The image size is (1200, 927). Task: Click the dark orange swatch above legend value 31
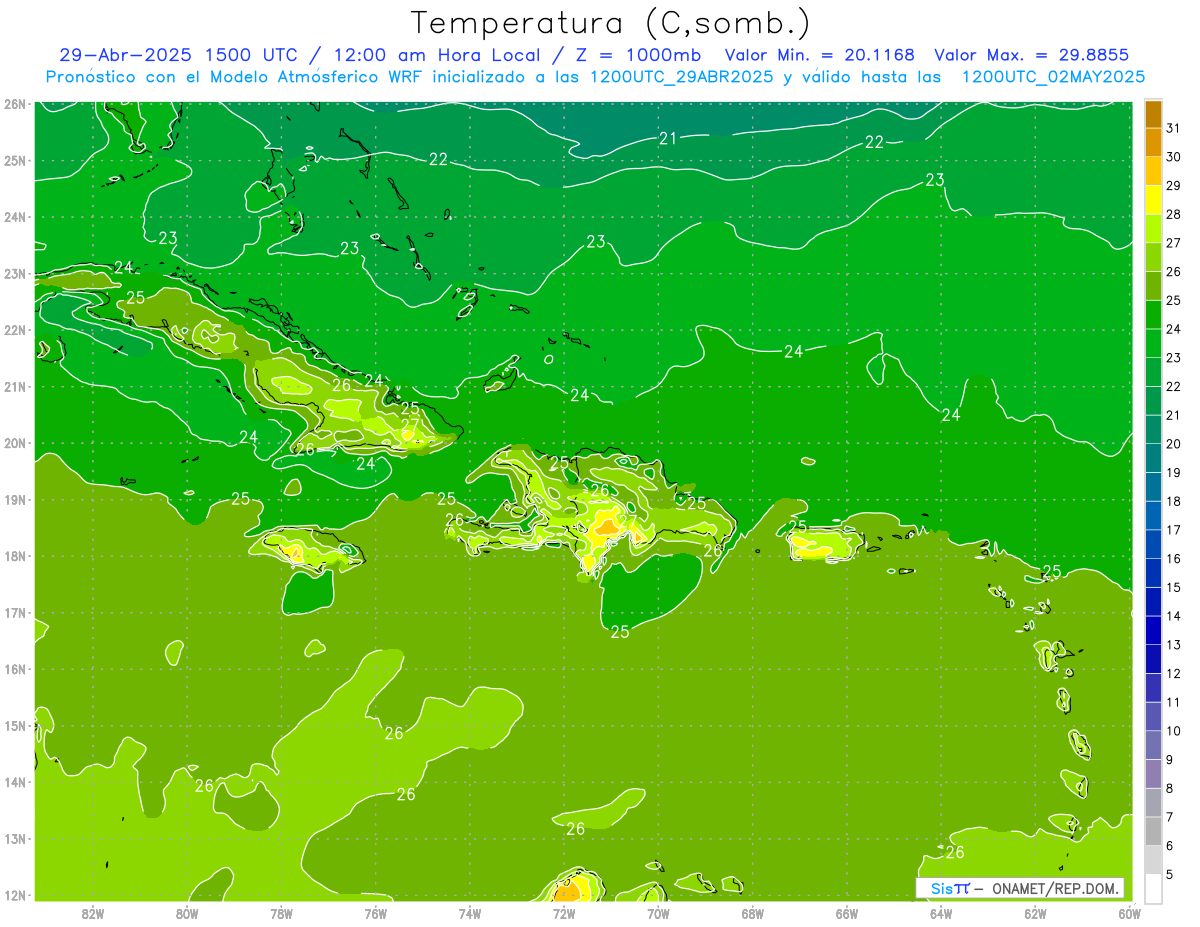coord(1154,114)
